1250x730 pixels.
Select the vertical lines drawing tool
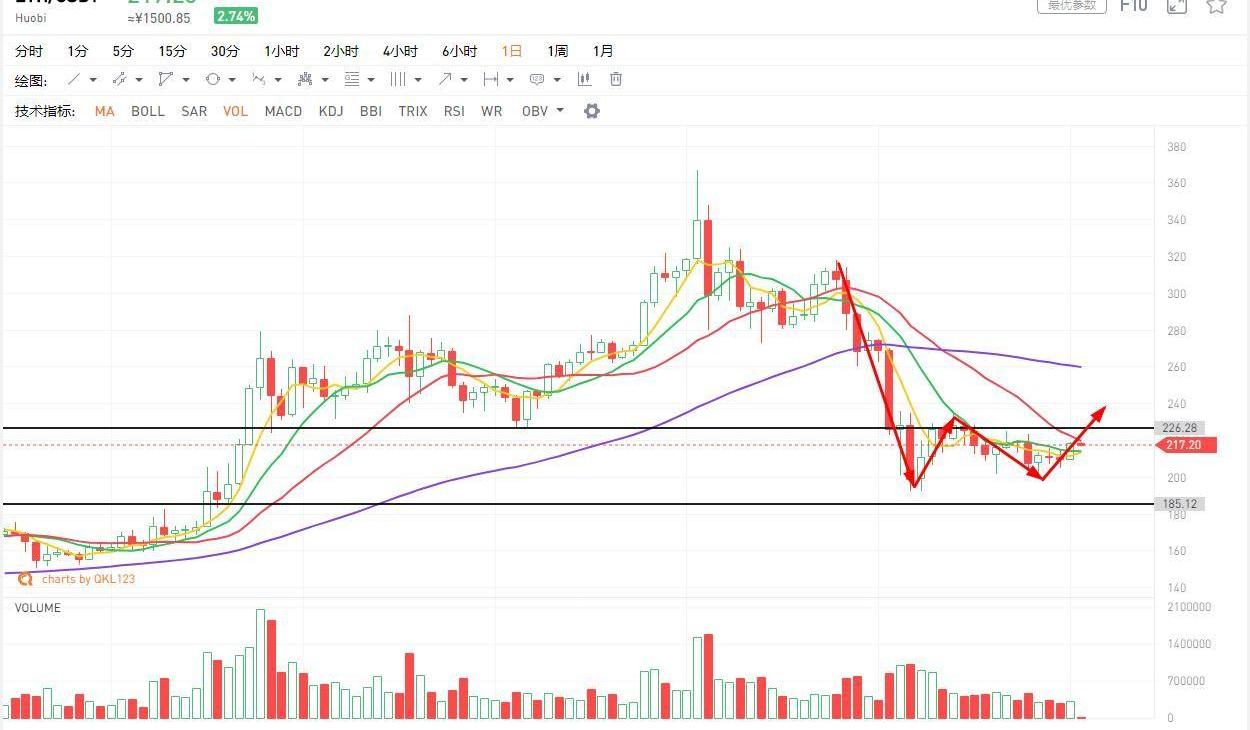pyautogui.click(x=398, y=80)
